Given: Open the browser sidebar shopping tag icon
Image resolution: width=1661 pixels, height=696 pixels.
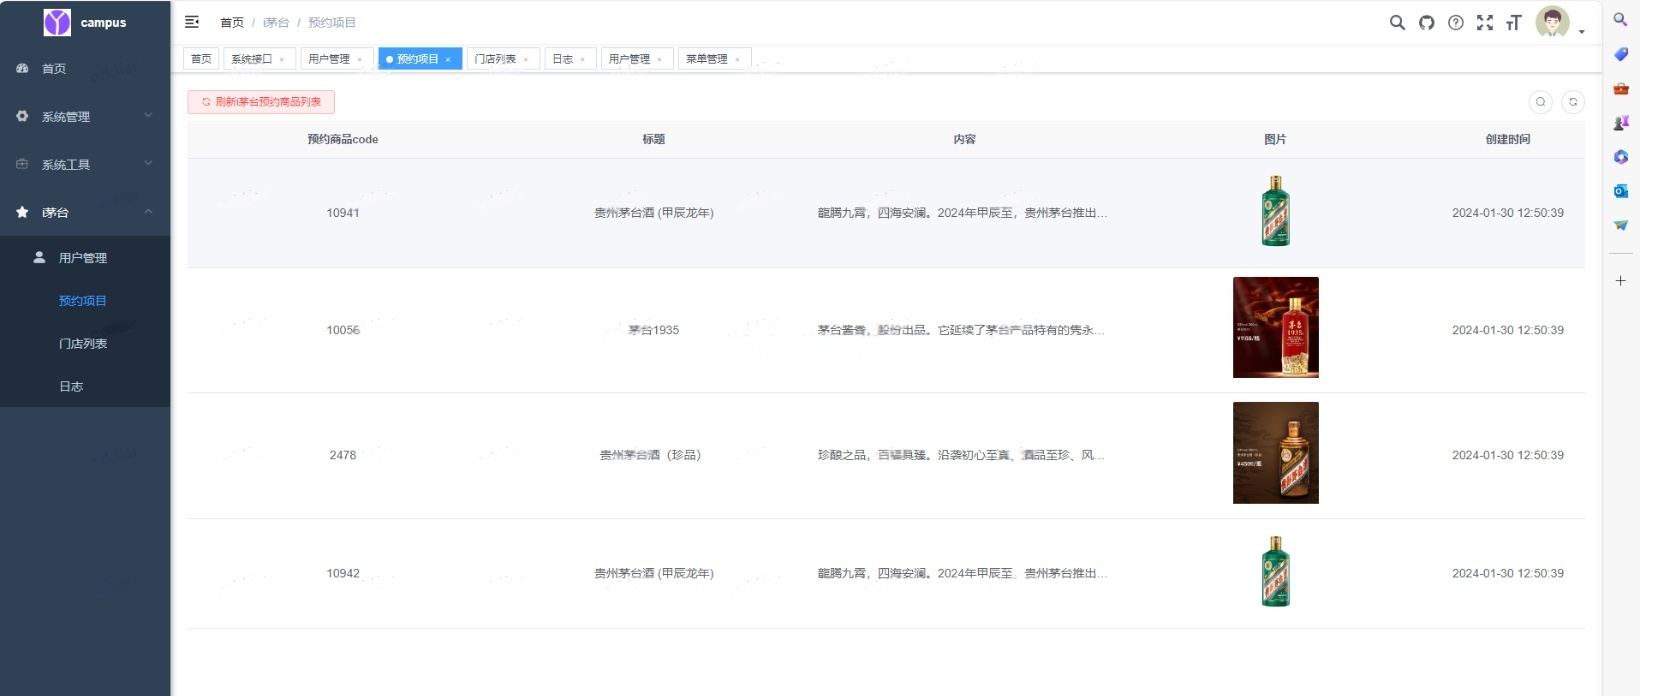Looking at the screenshot, I should (x=1621, y=54).
